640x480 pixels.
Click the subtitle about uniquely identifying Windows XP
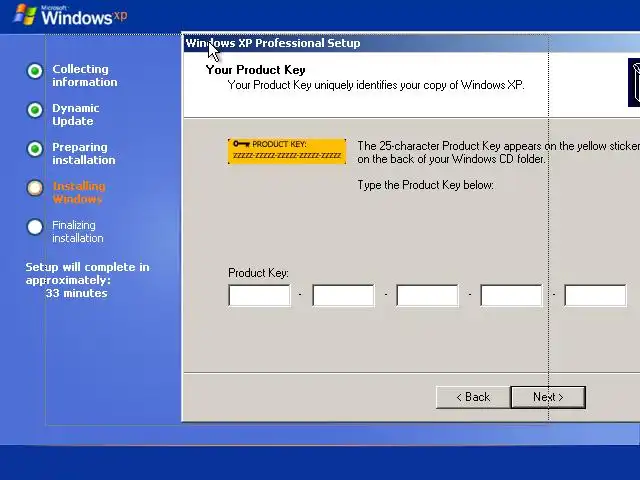pyautogui.click(x=376, y=85)
